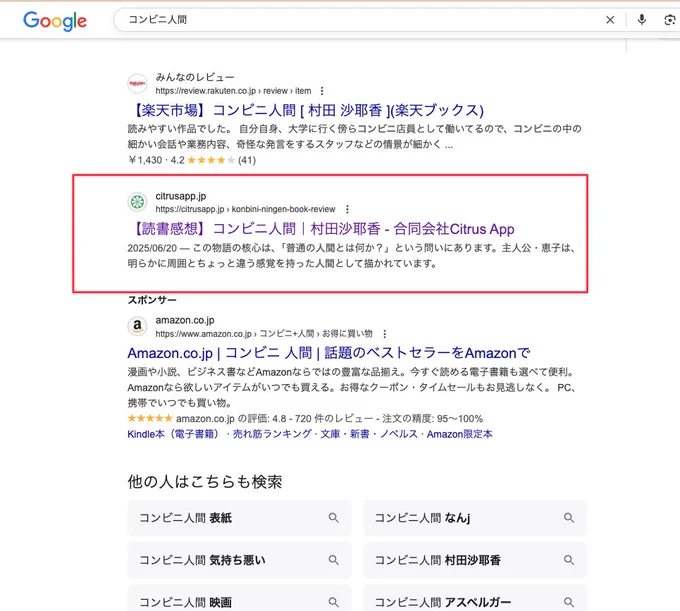Search related コンビニ人間 気持ち悪い

pyautogui.click(x=239, y=560)
